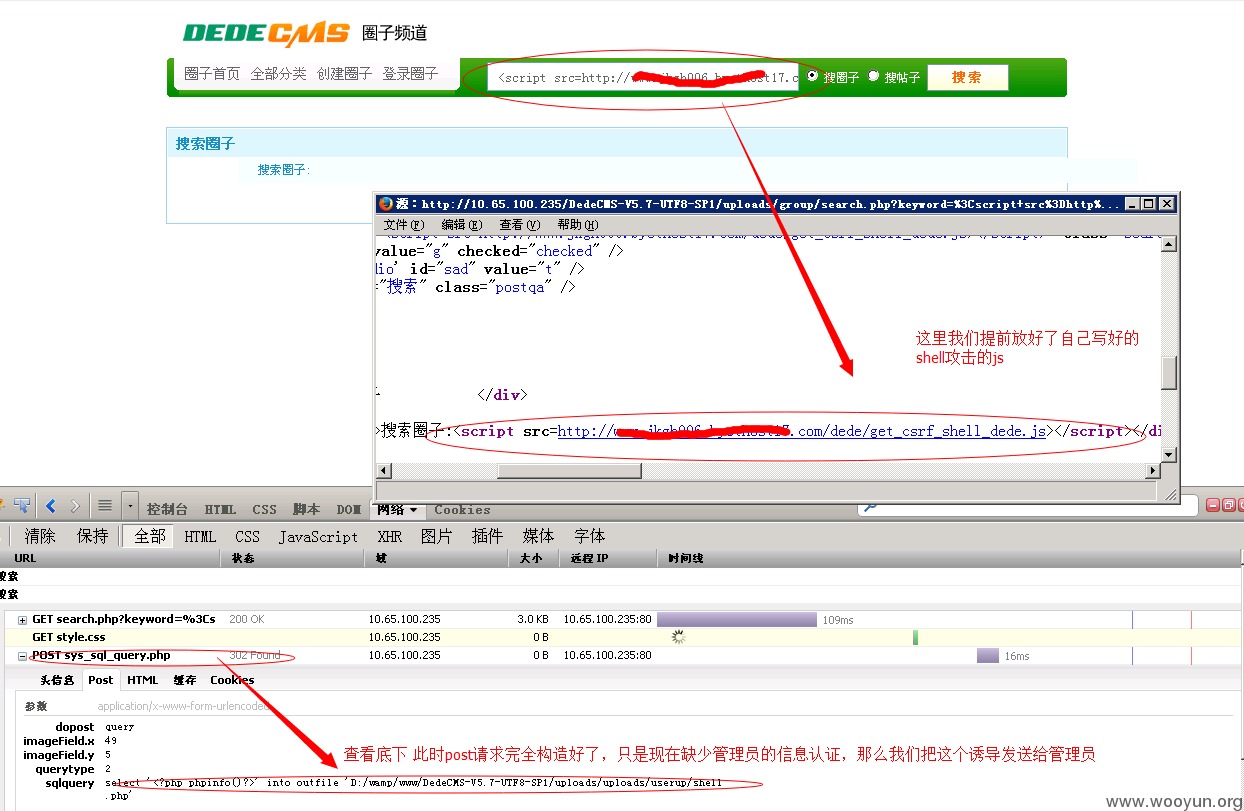Viewport: 1244px width, 811px height.
Task: Detach Firebug into a separate window icon
Action: point(1228,505)
